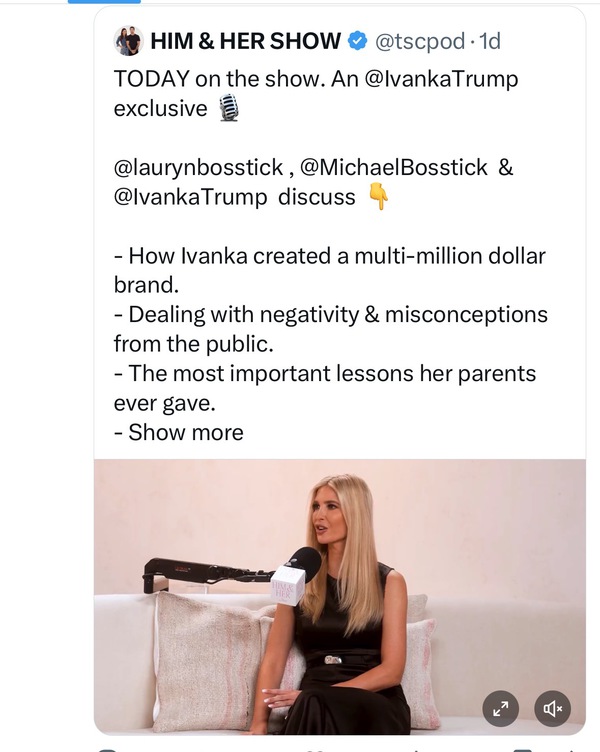Screen dimensions: 600x752
Task: Click the blue verified badge
Action: 357,41
